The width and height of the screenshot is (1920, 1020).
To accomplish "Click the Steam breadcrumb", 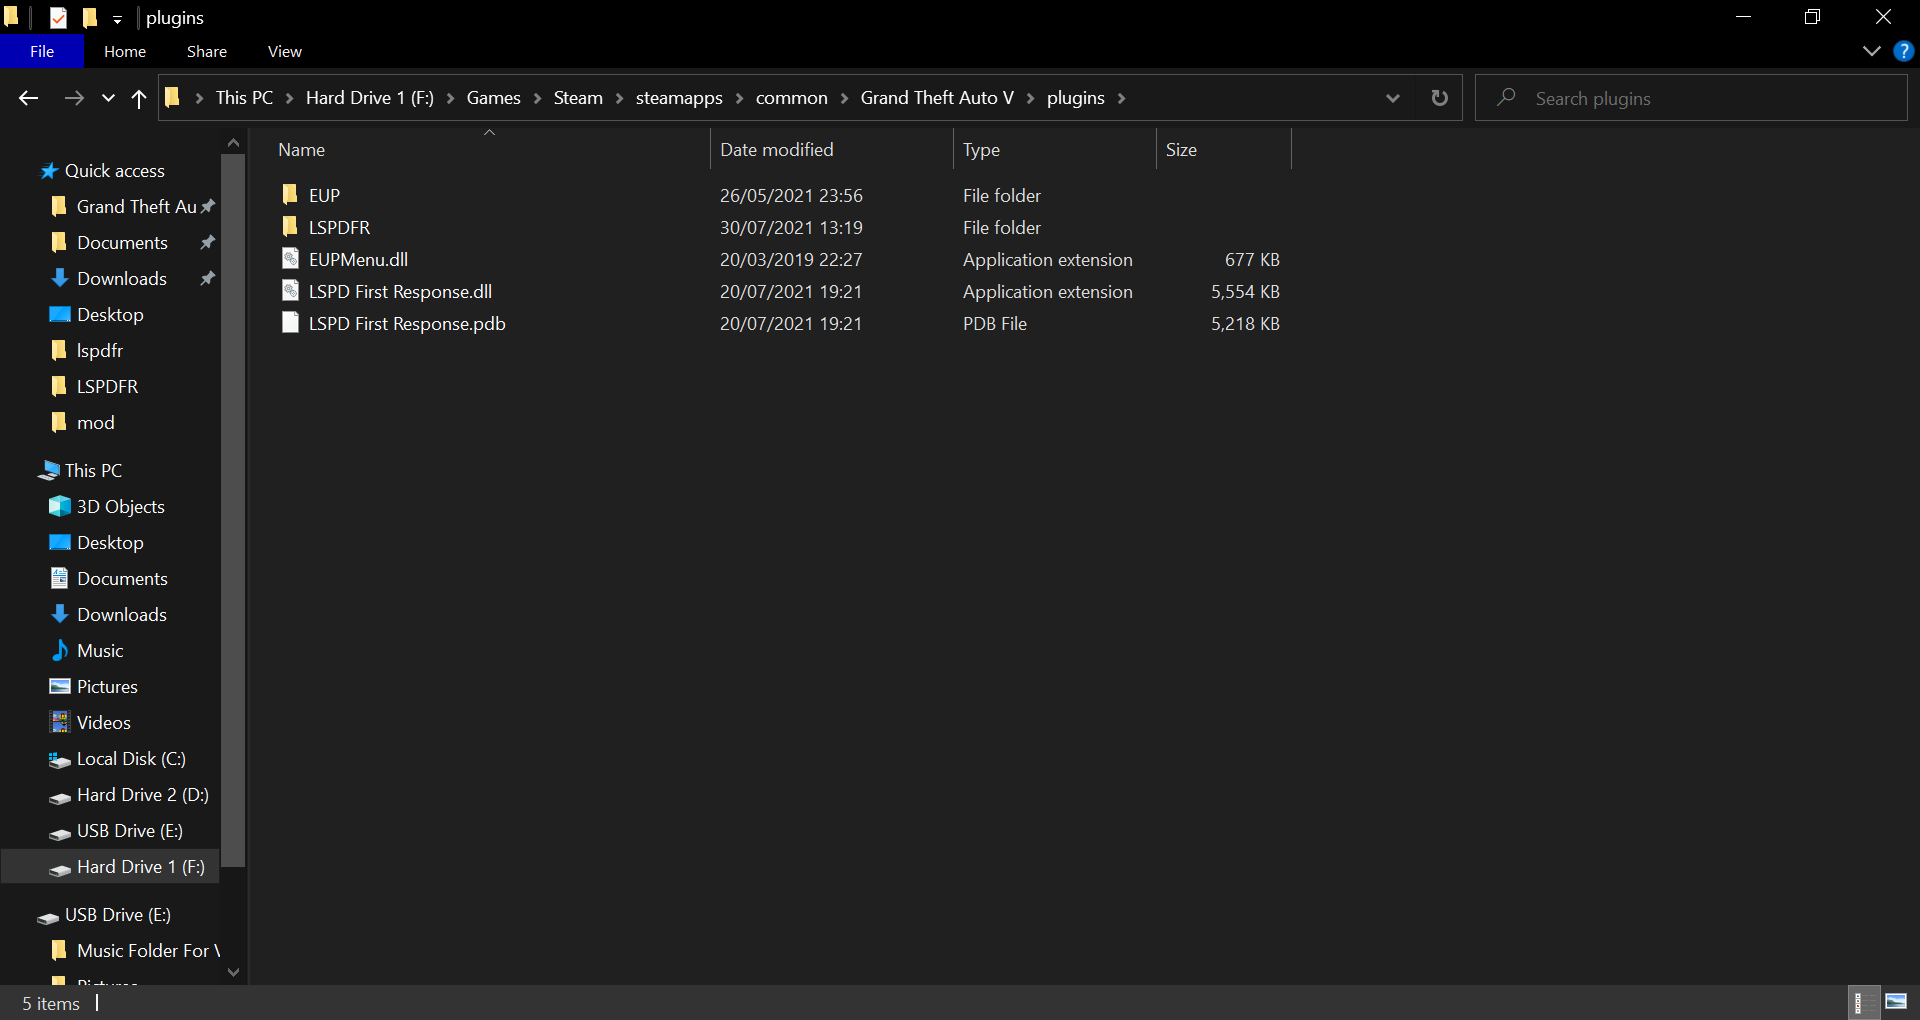I will tap(578, 98).
